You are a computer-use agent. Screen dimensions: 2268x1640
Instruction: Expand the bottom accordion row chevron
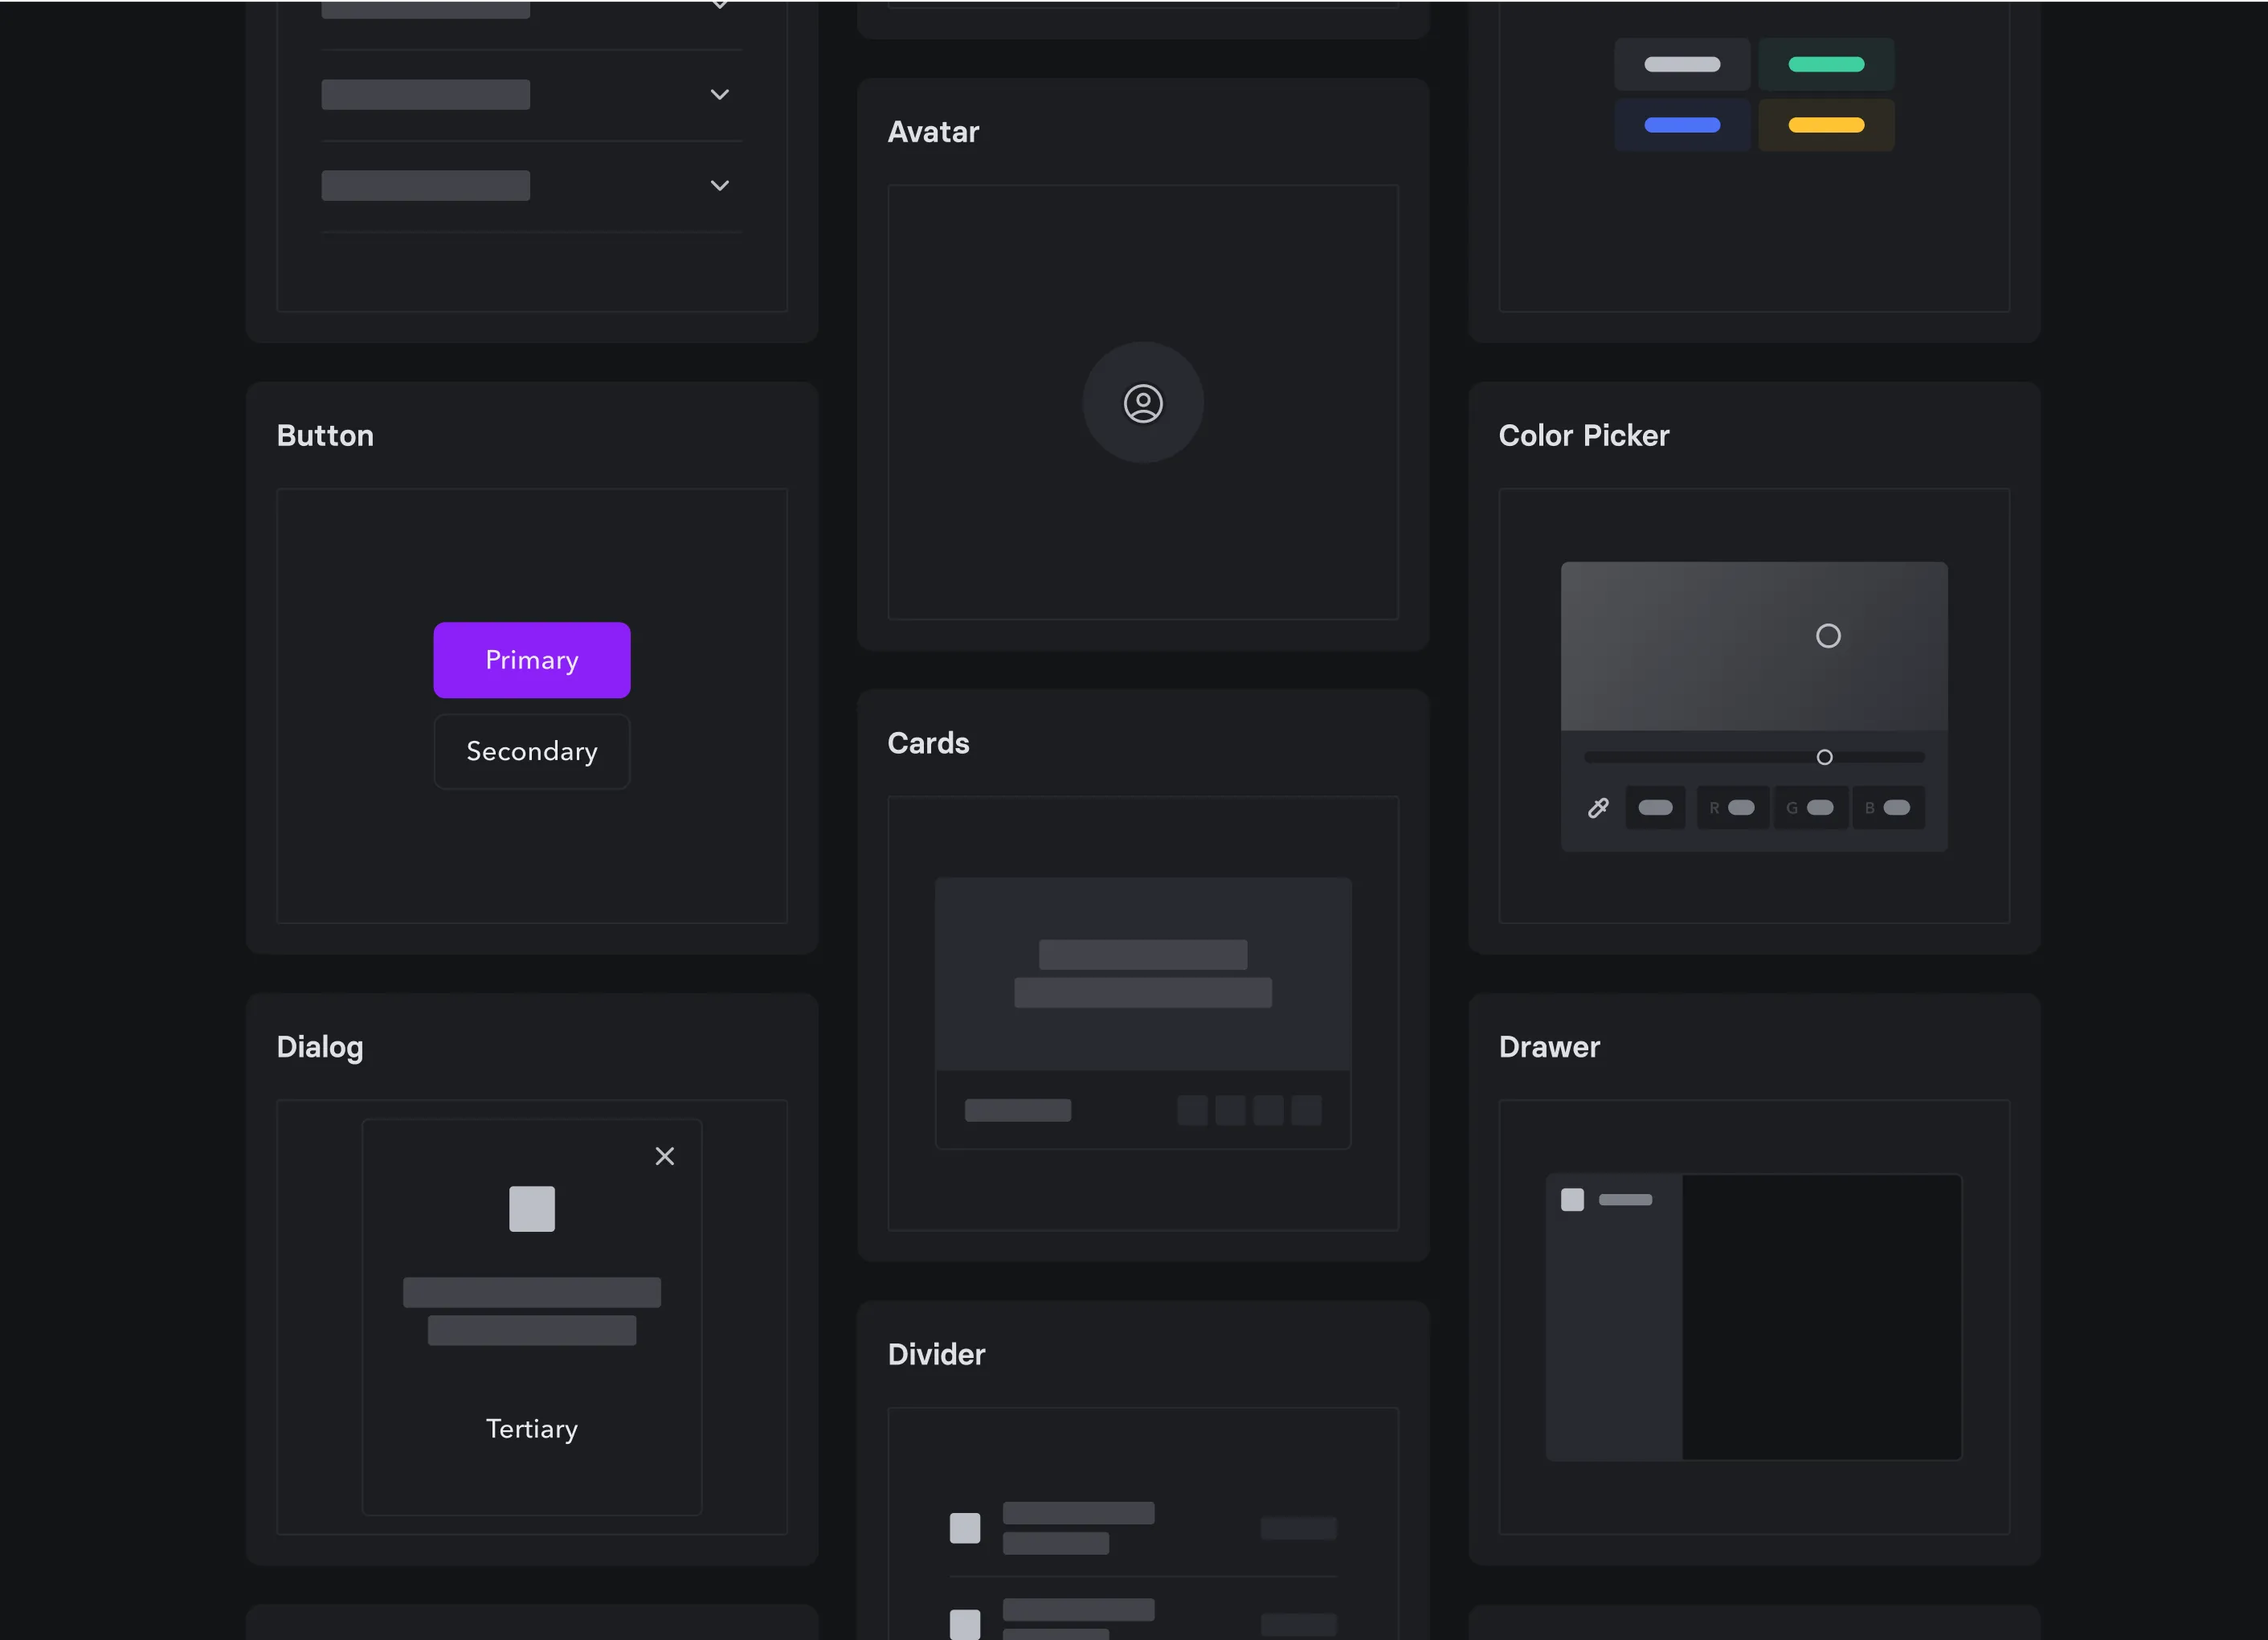[x=720, y=186]
